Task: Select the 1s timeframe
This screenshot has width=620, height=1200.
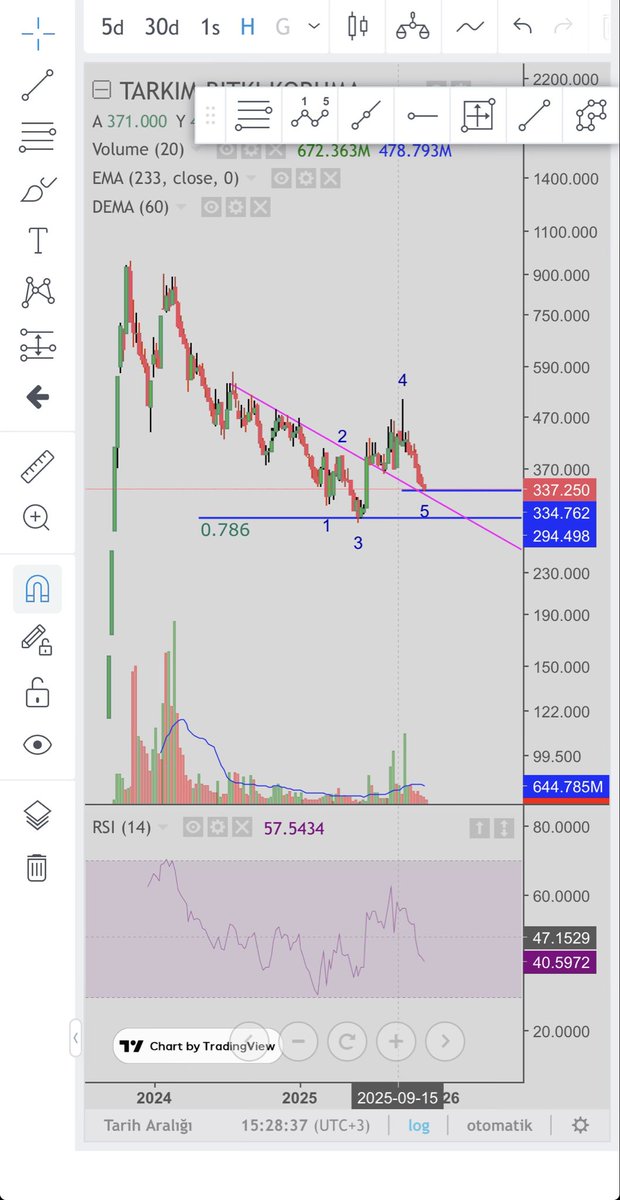Action: (x=209, y=27)
